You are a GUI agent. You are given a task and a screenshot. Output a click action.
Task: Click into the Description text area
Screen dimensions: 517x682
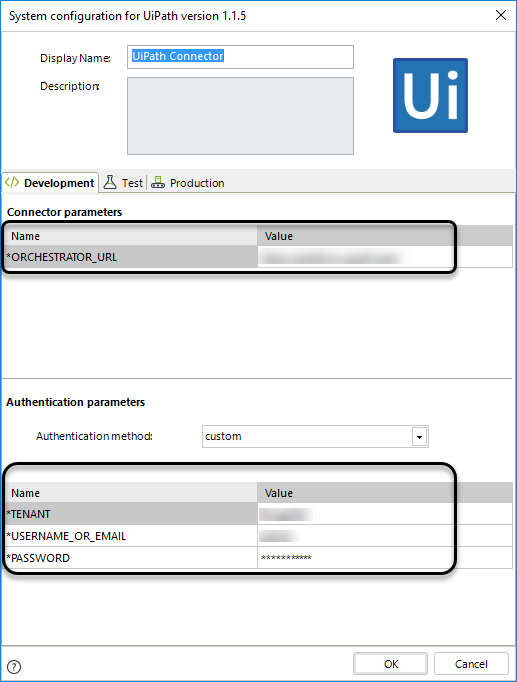click(240, 116)
